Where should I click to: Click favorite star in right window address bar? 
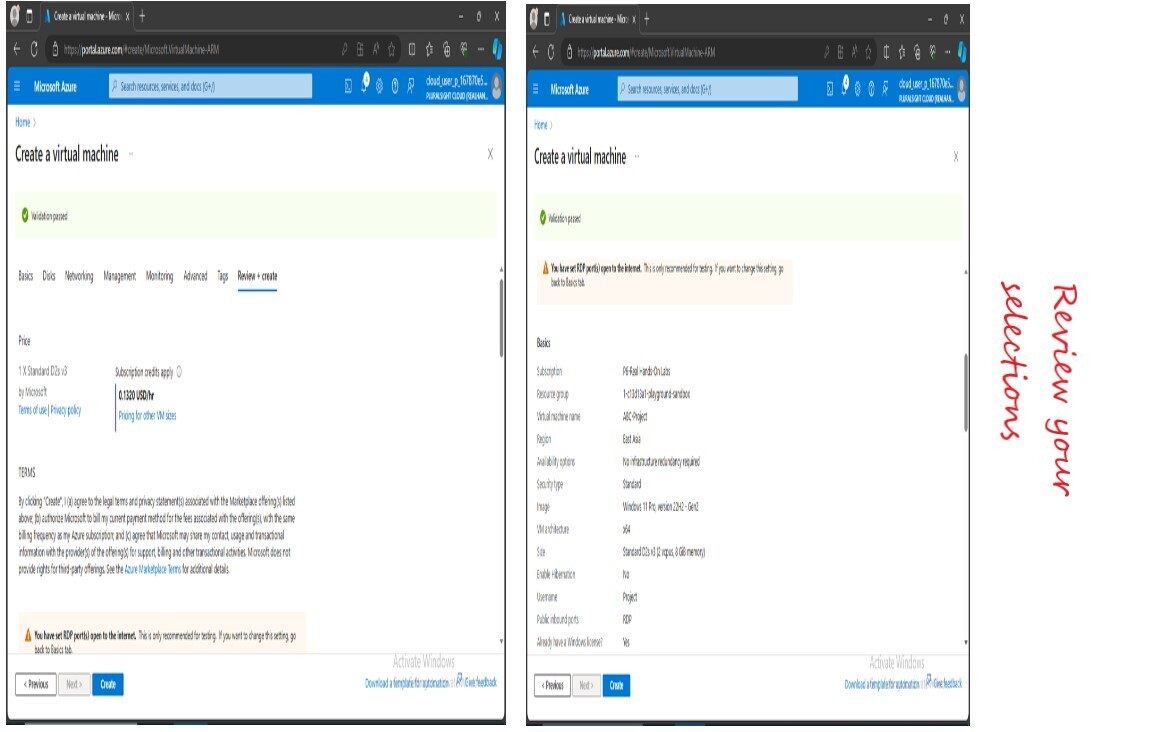[x=868, y=51]
